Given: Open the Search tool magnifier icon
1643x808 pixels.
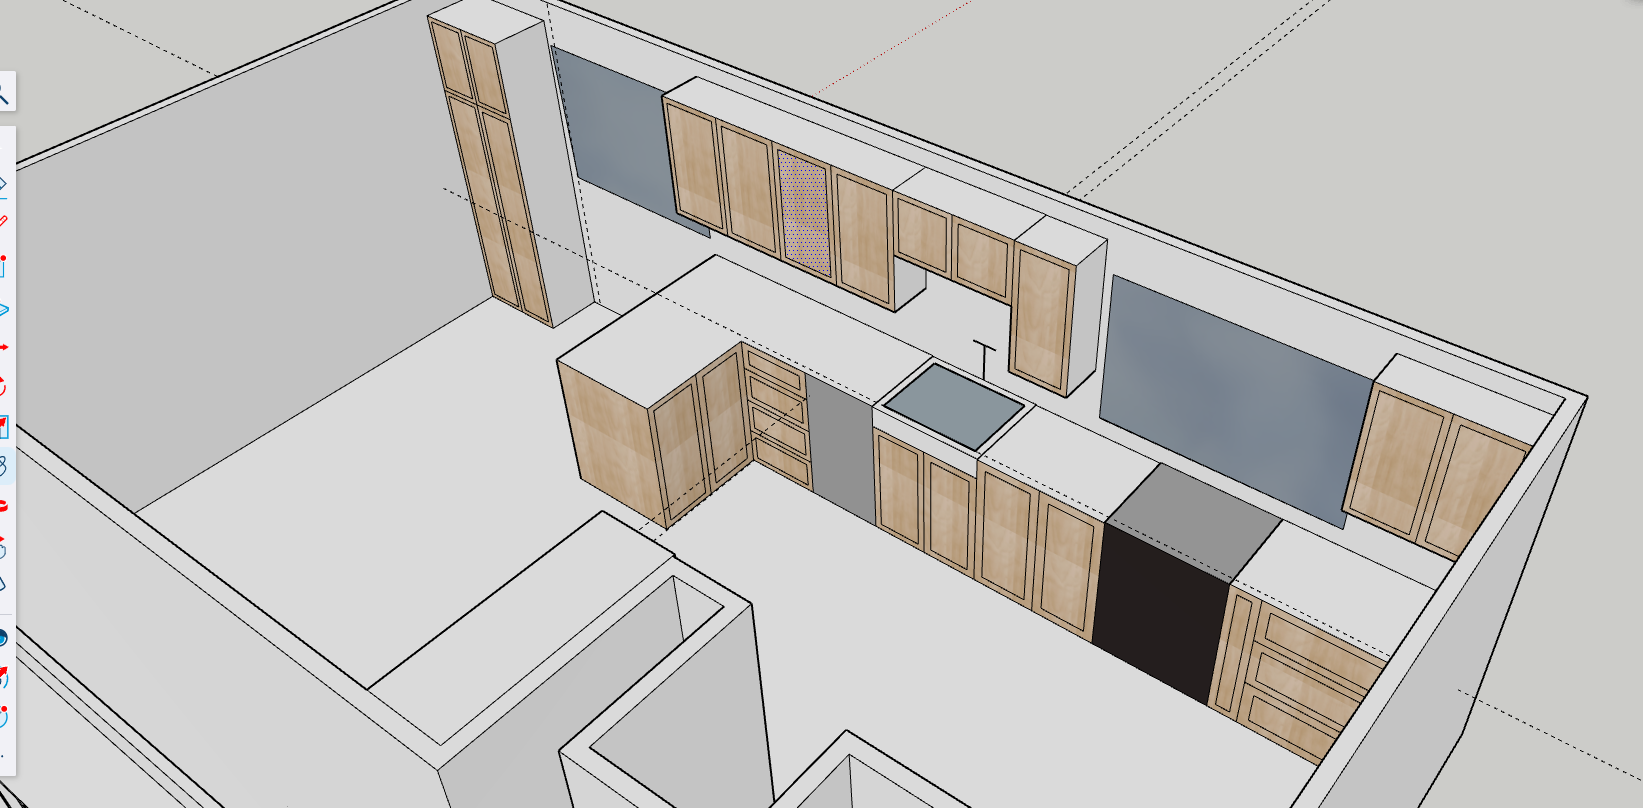Looking at the screenshot, I should (4, 94).
